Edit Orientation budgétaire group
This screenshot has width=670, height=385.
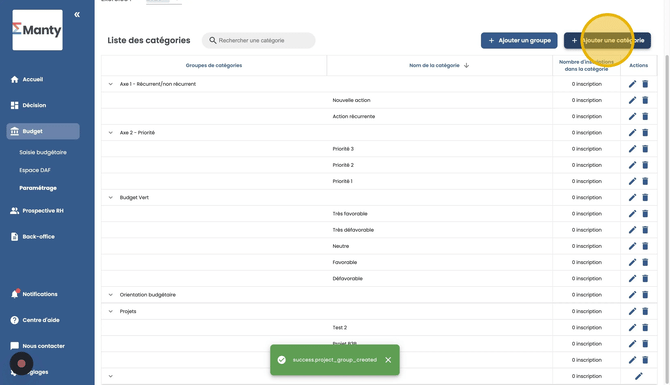(x=632, y=295)
